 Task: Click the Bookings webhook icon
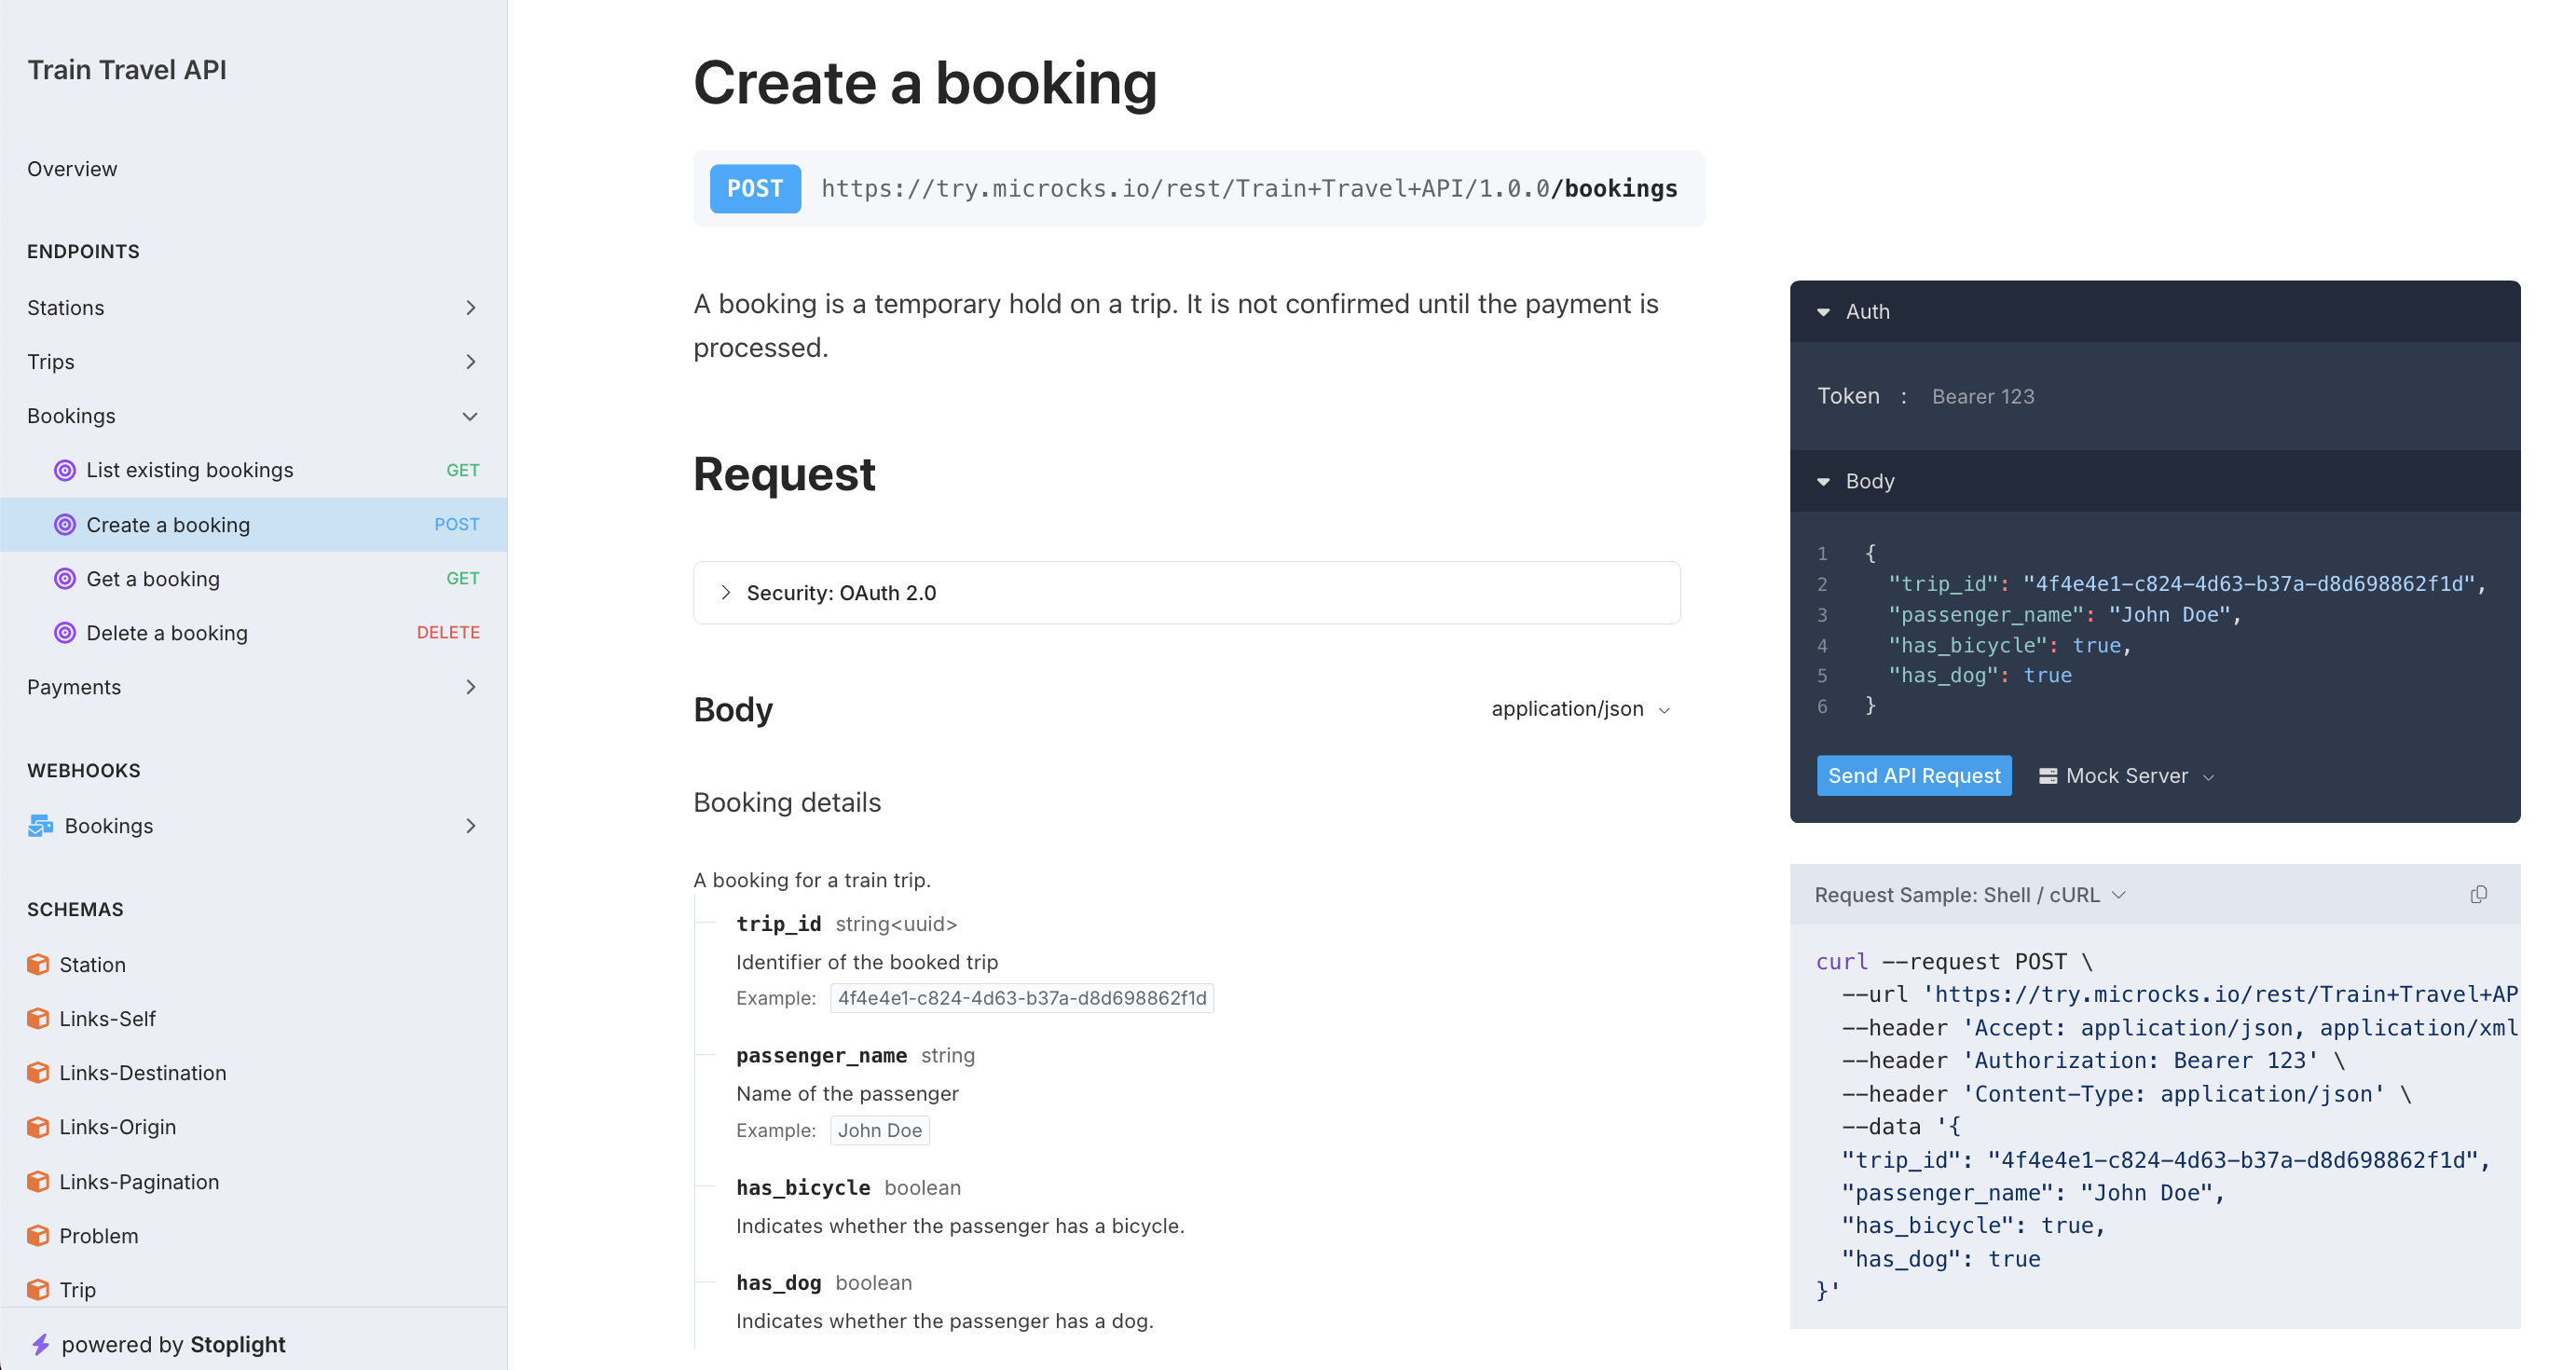[x=41, y=825]
